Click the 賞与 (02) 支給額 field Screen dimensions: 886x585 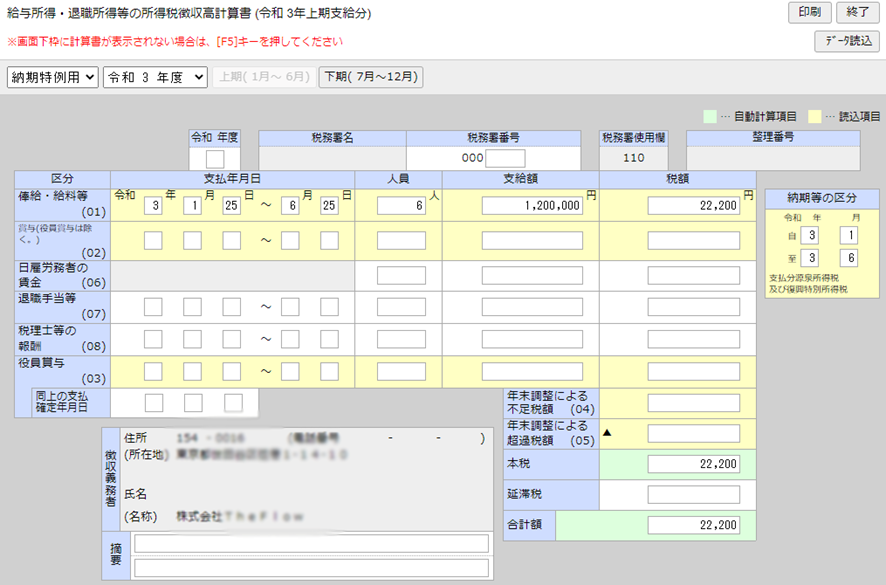click(x=532, y=240)
